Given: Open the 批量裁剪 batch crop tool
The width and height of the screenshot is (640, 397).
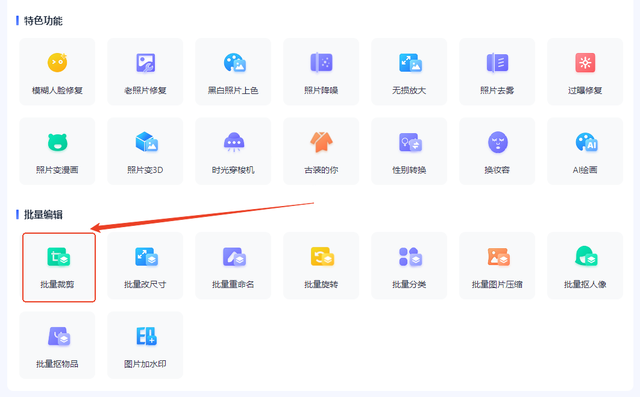Looking at the screenshot, I should [59, 267].
